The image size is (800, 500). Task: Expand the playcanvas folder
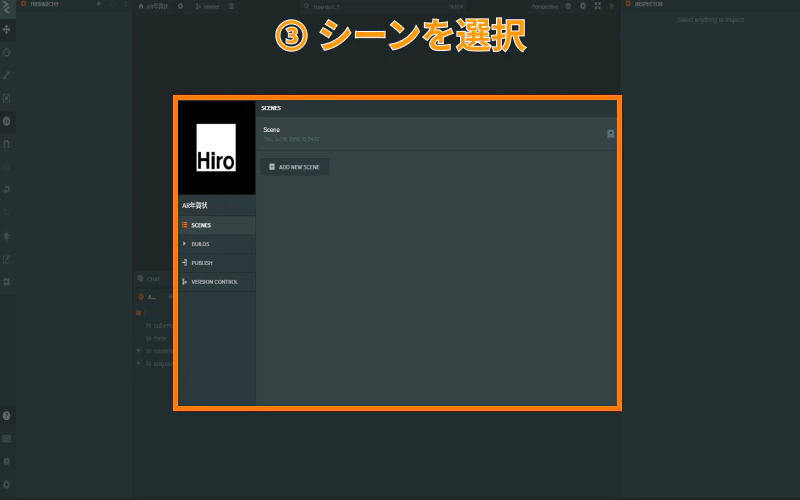point(138,364)
